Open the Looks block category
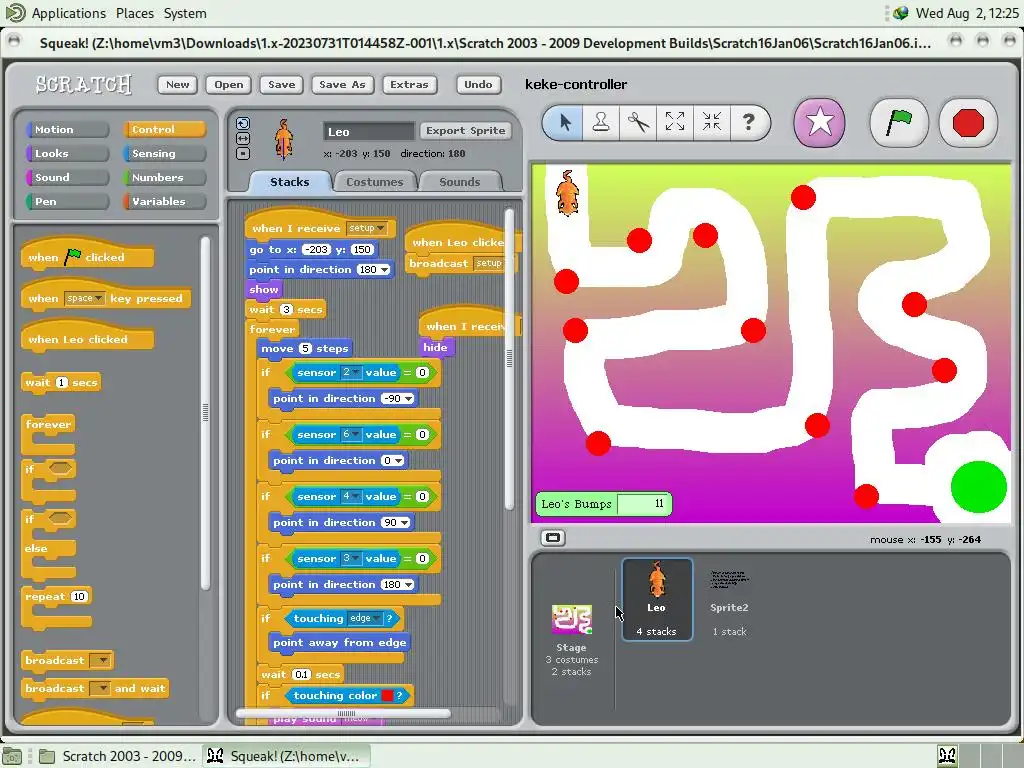Image resolution: width=1024 pixels, height=768 pixels. [x=67, y=153]
